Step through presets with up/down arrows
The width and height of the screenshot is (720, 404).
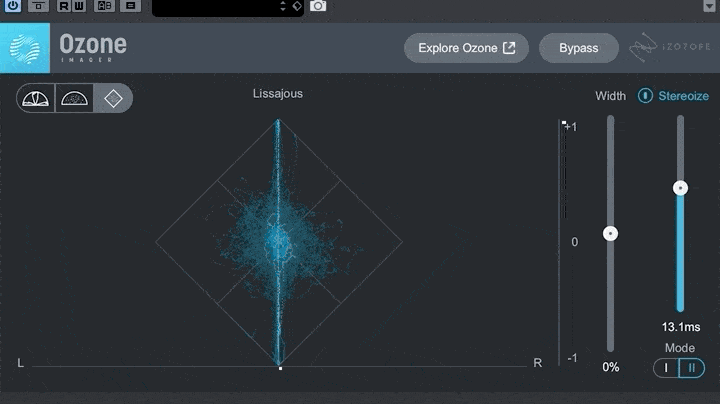pyautogui.click(x=283, y=6)
